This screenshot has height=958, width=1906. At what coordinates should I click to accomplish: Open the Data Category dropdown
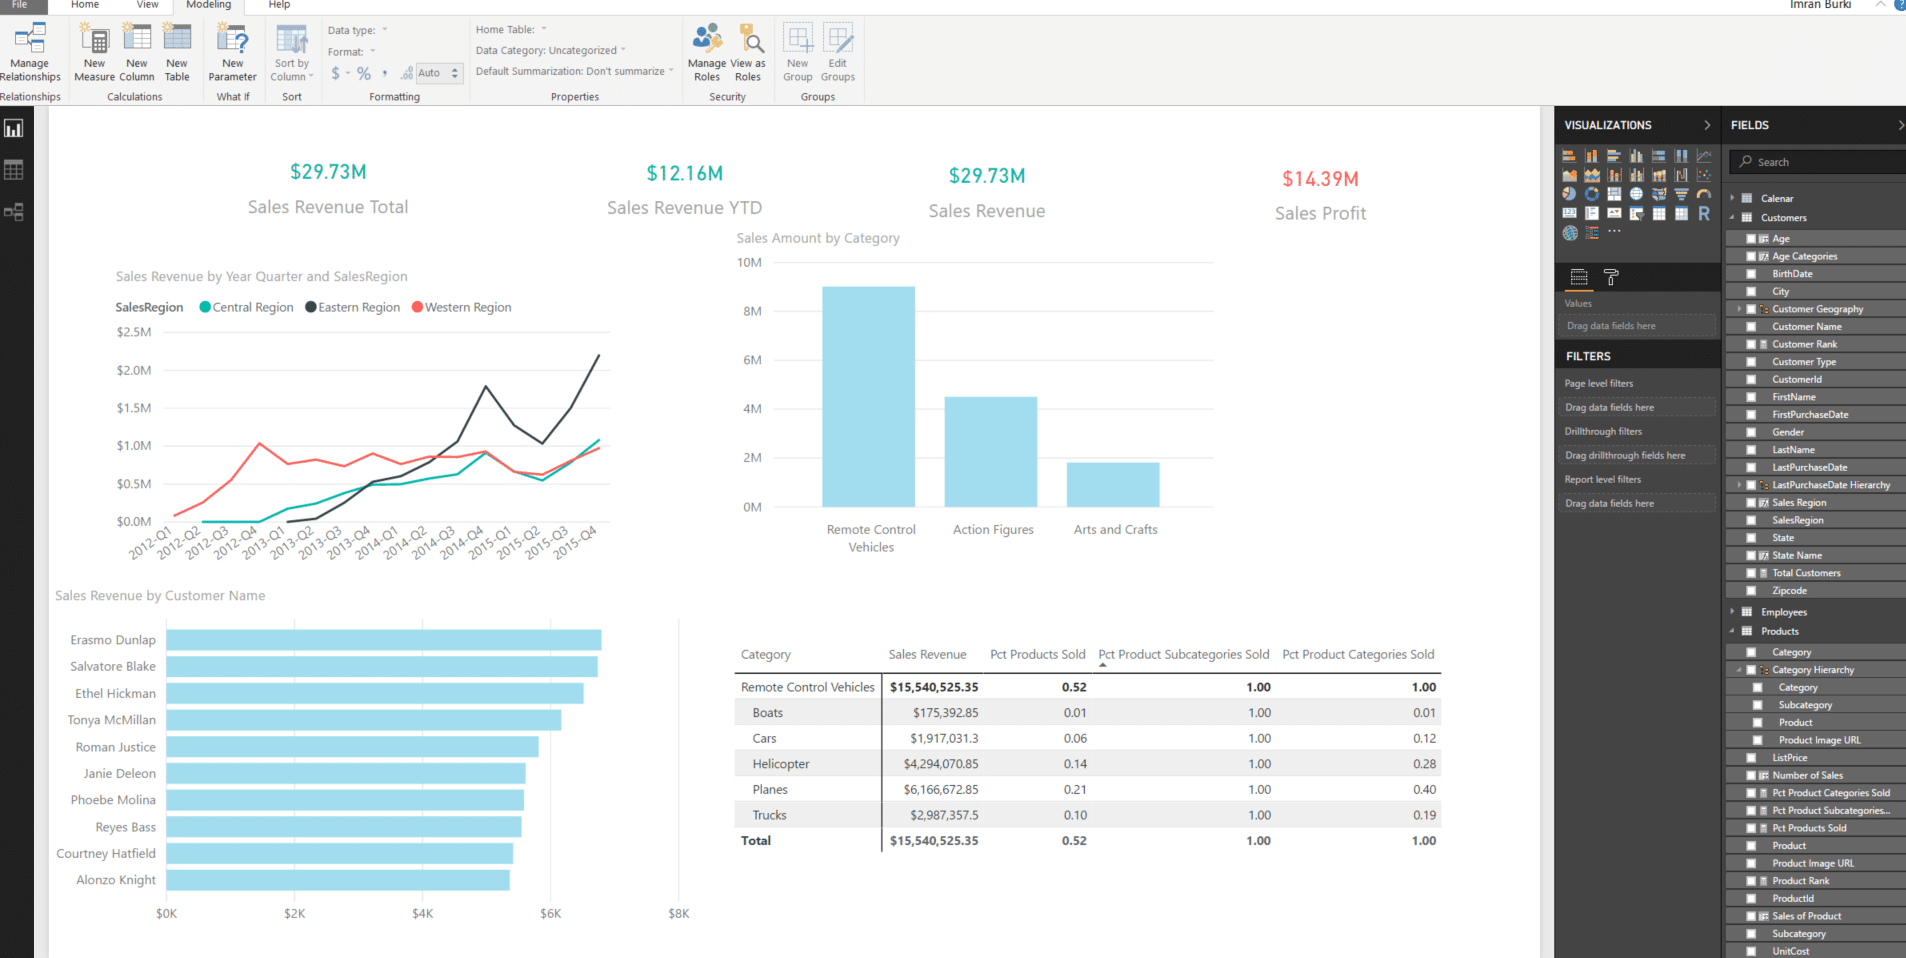point(624,50)
